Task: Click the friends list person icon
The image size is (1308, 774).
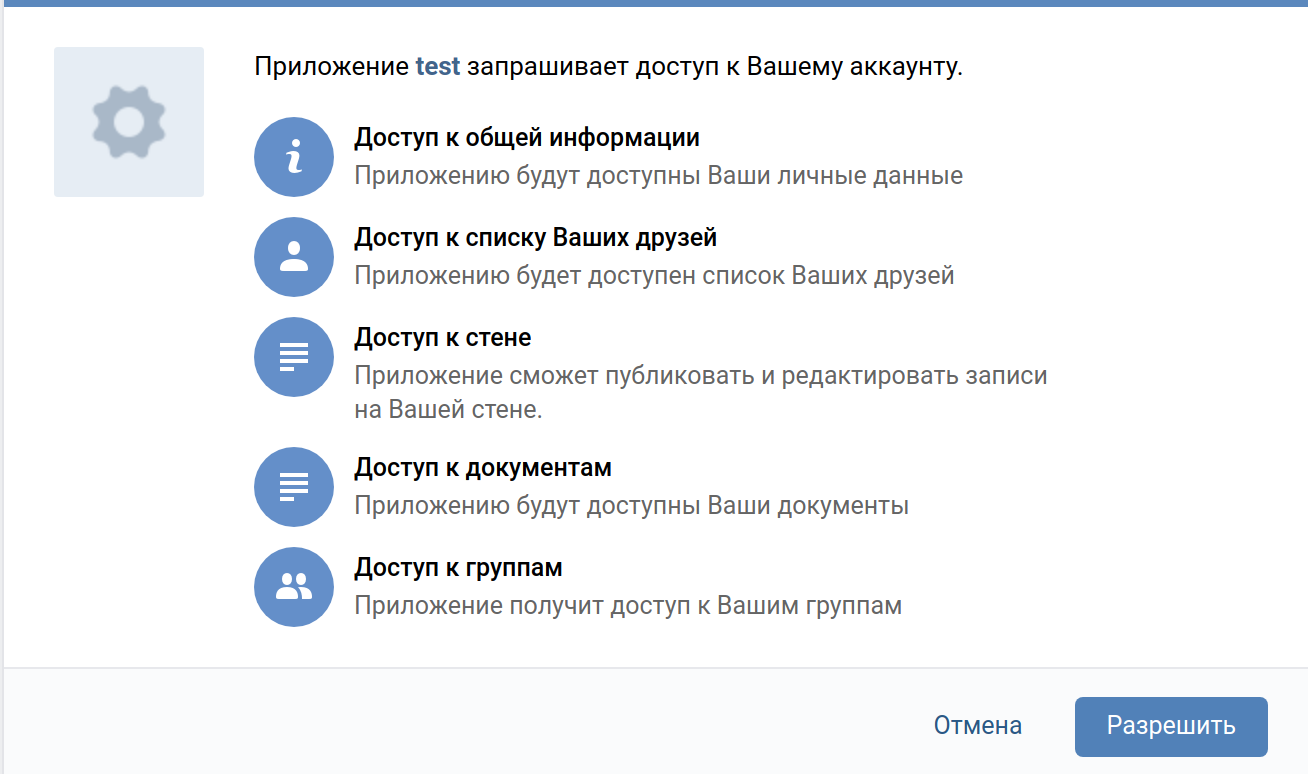Action: click(x=293, y=257)
